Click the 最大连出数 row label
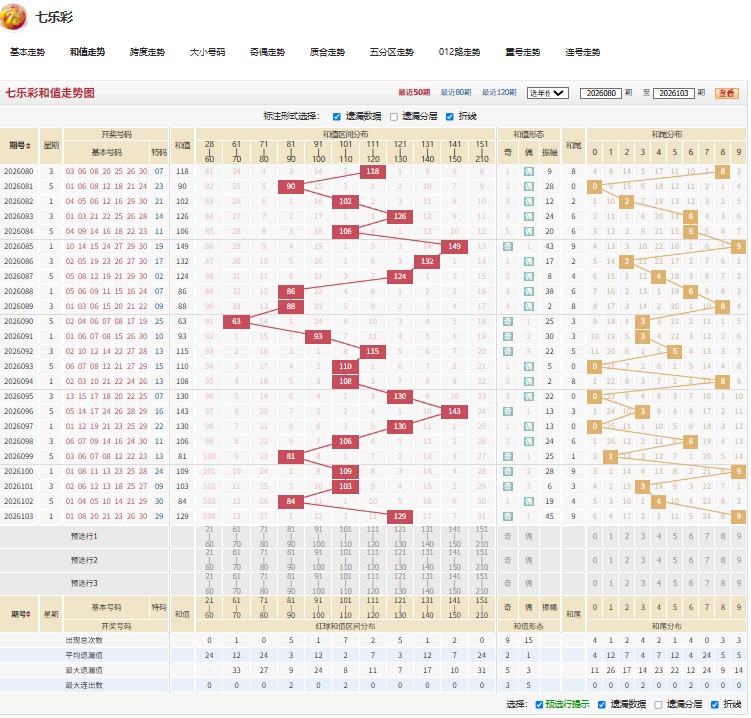 (x=84, y=685)
